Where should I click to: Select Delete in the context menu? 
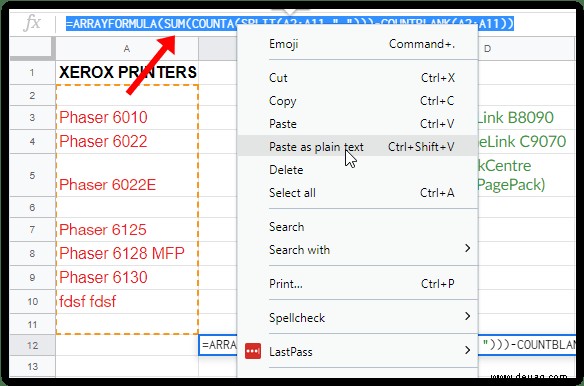pos(357,170)
